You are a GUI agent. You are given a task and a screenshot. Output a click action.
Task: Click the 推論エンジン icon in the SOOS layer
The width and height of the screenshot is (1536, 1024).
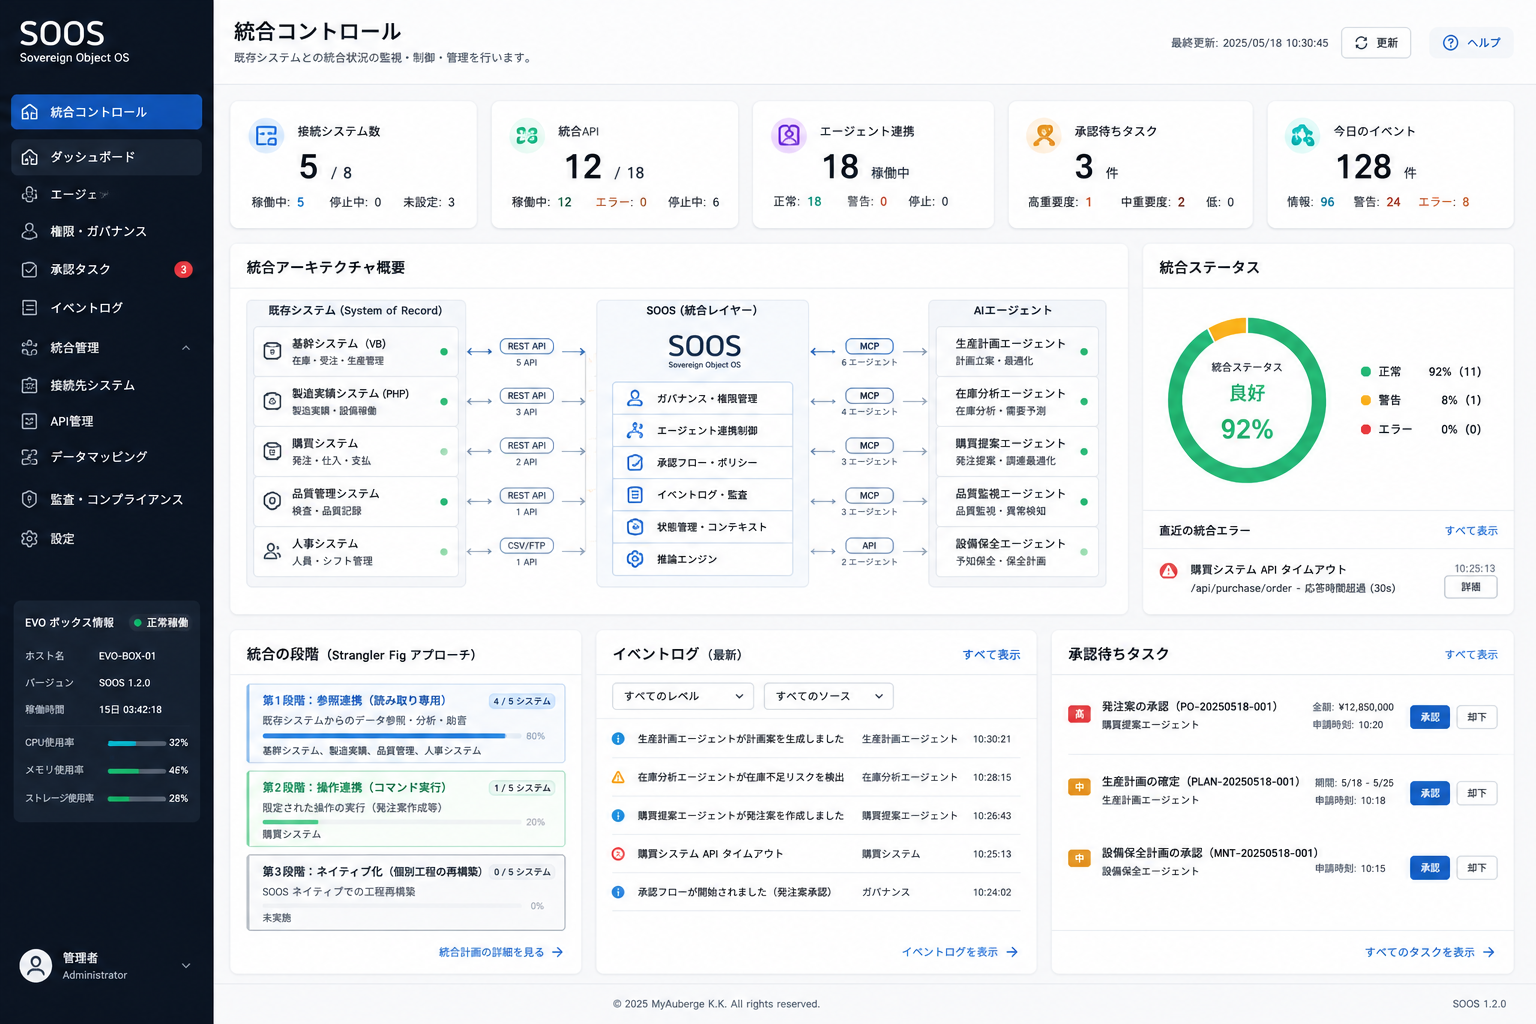tap(635, 559)
